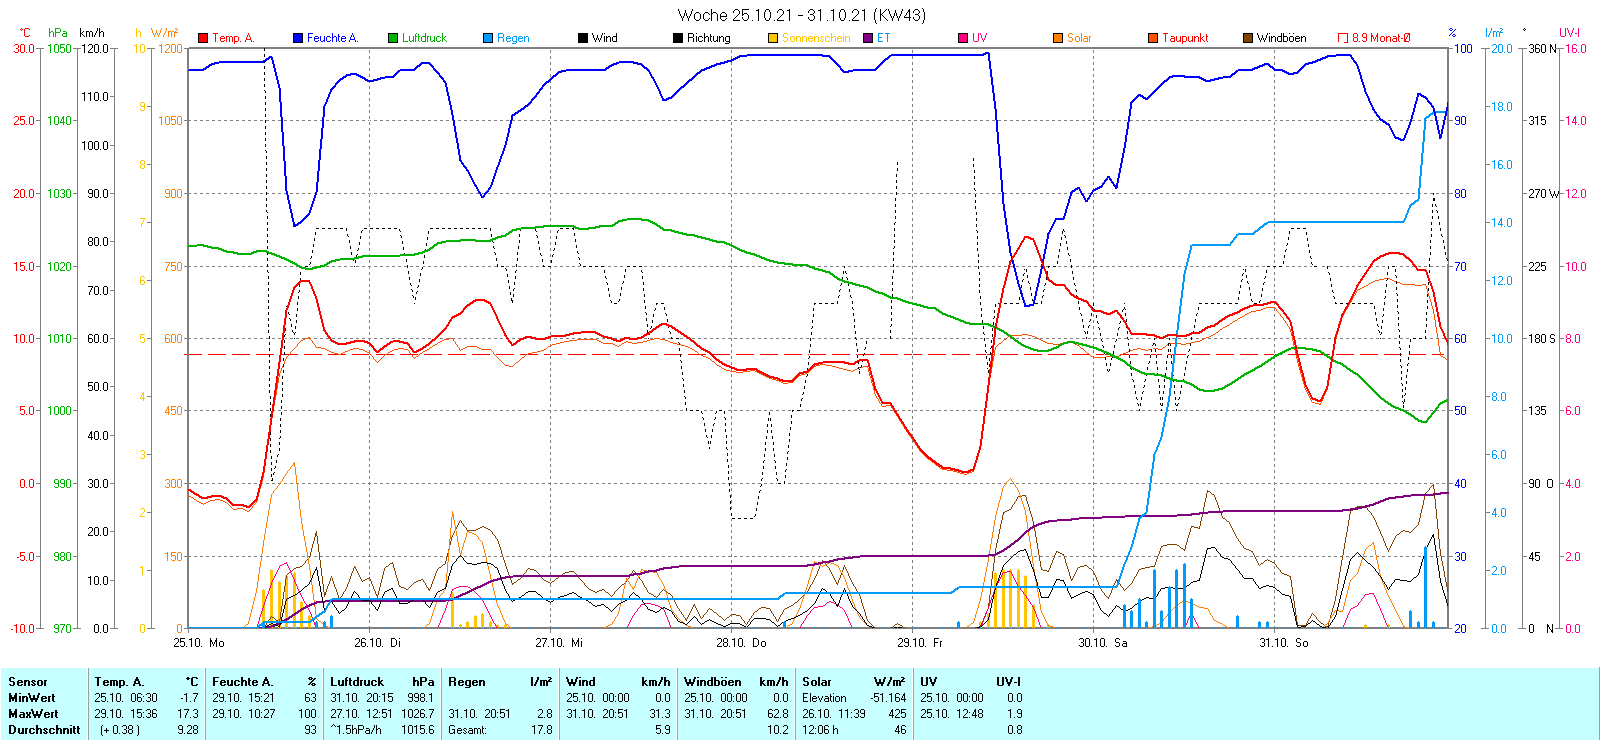The image size is (1600, 740).
Task: Select the '27.10. Mi' date label
Action: (x=559, y=643)
